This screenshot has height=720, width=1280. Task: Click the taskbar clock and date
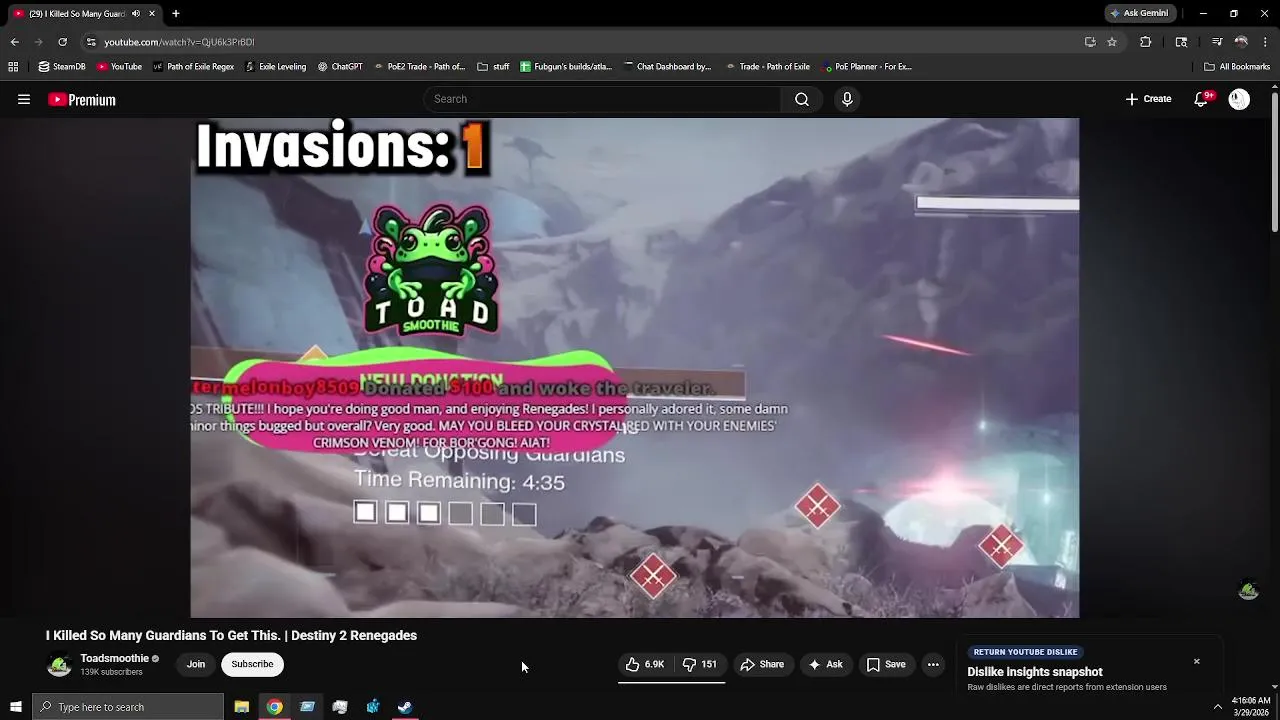[x=1251, y=707]
